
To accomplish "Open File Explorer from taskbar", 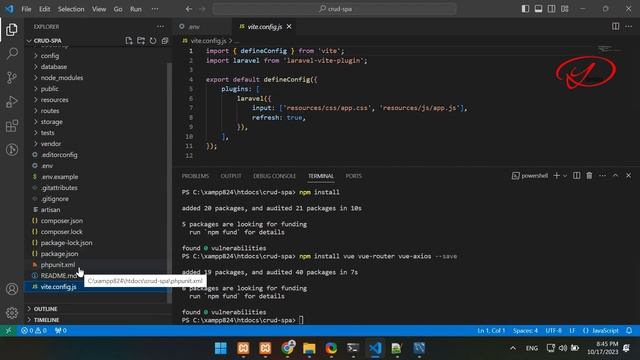I will tap(309, 348).
